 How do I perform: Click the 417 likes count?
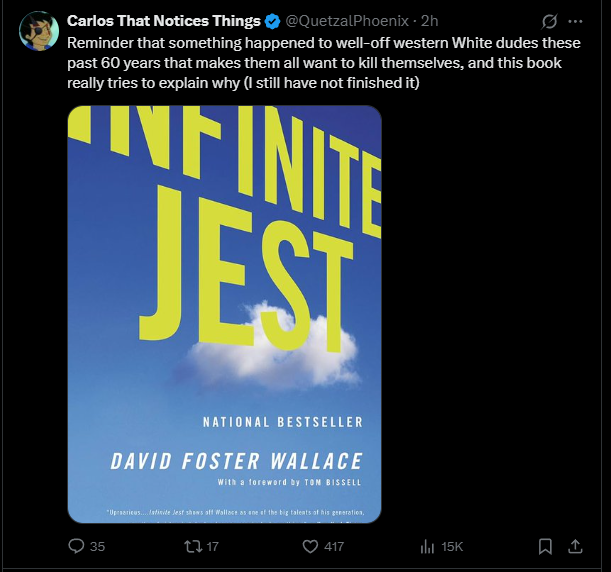334,547
